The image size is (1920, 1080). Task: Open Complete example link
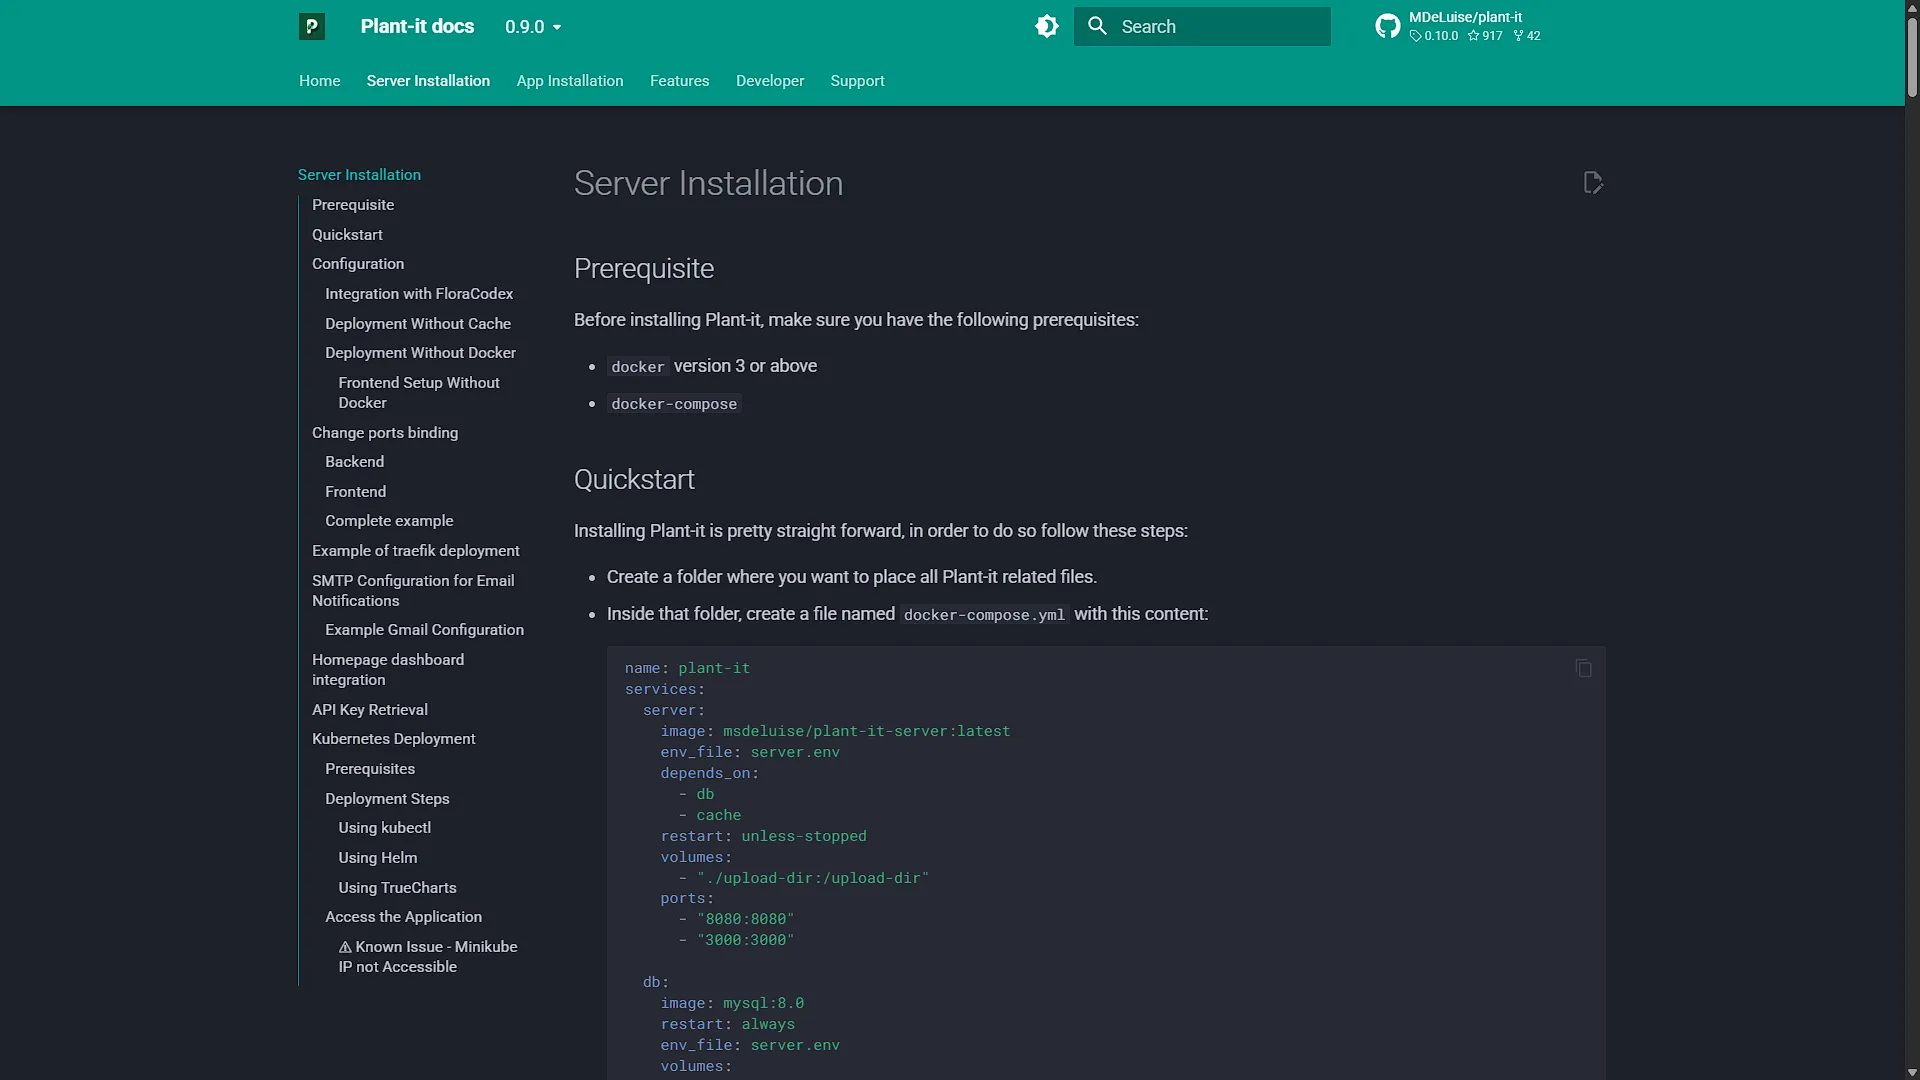point(389,521)
